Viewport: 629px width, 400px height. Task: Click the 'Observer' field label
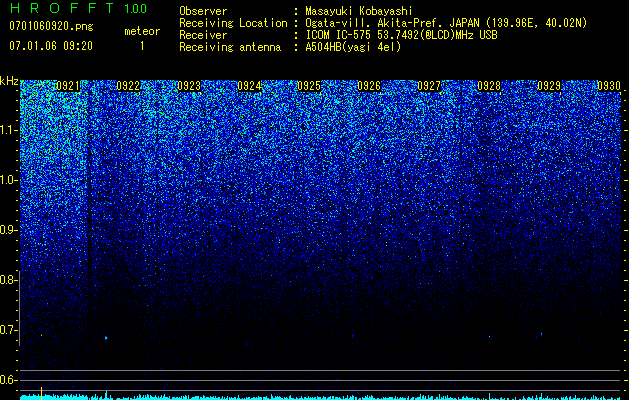pos(203,11)
